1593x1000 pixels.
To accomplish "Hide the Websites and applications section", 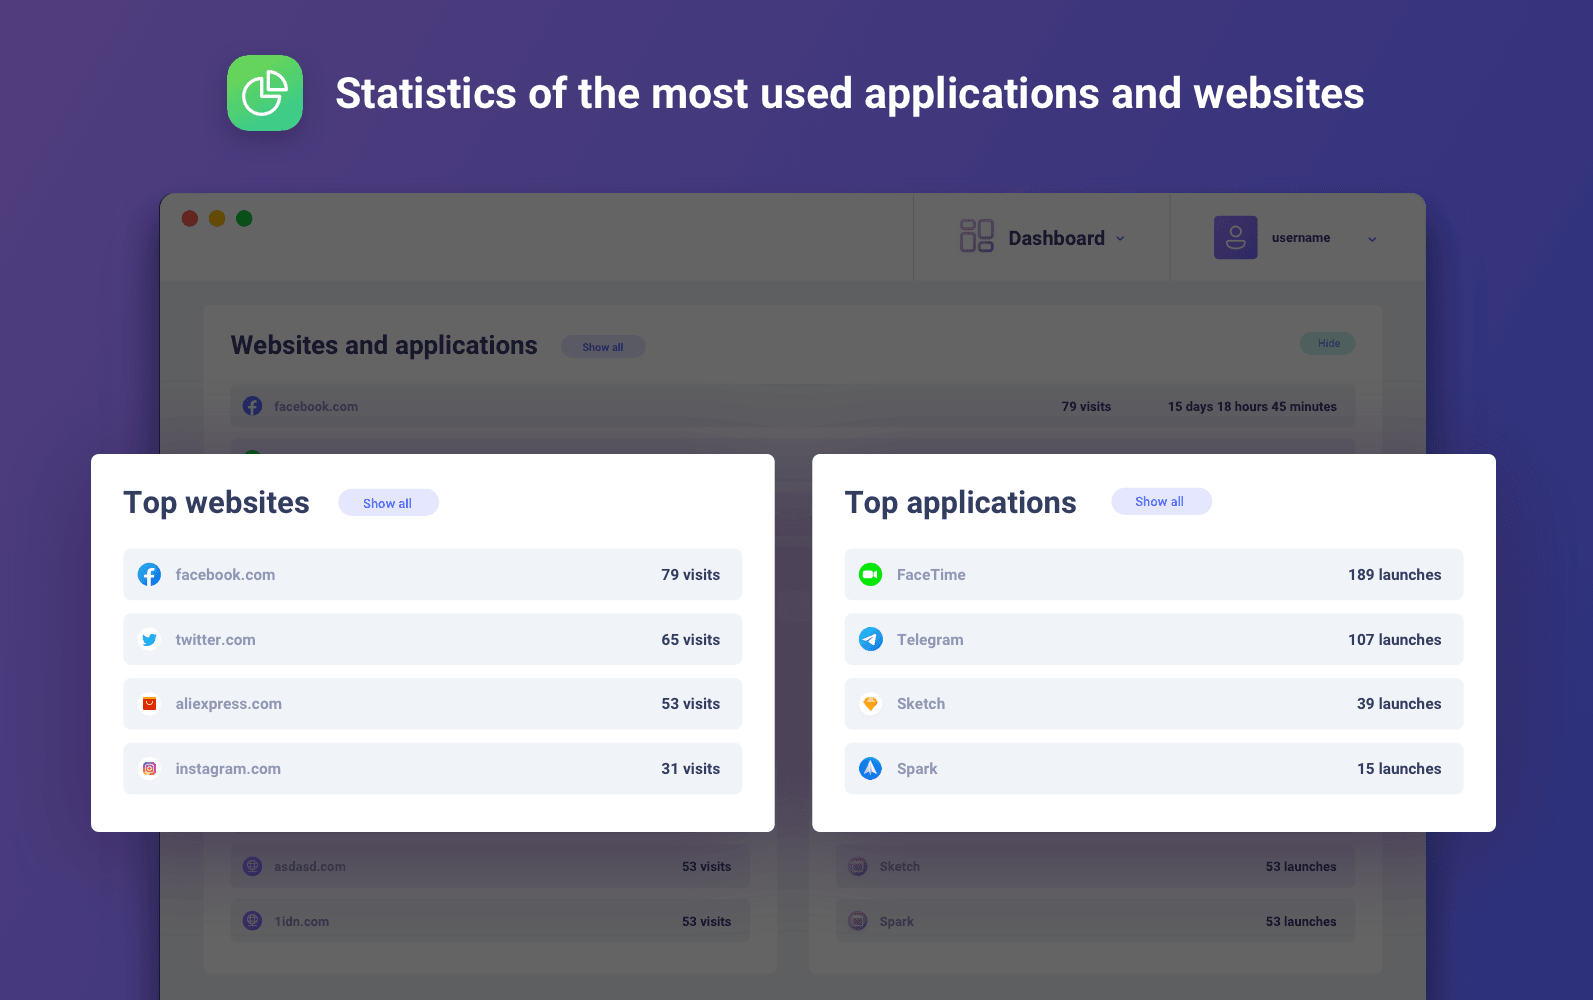I will (x=1328, y=343).
